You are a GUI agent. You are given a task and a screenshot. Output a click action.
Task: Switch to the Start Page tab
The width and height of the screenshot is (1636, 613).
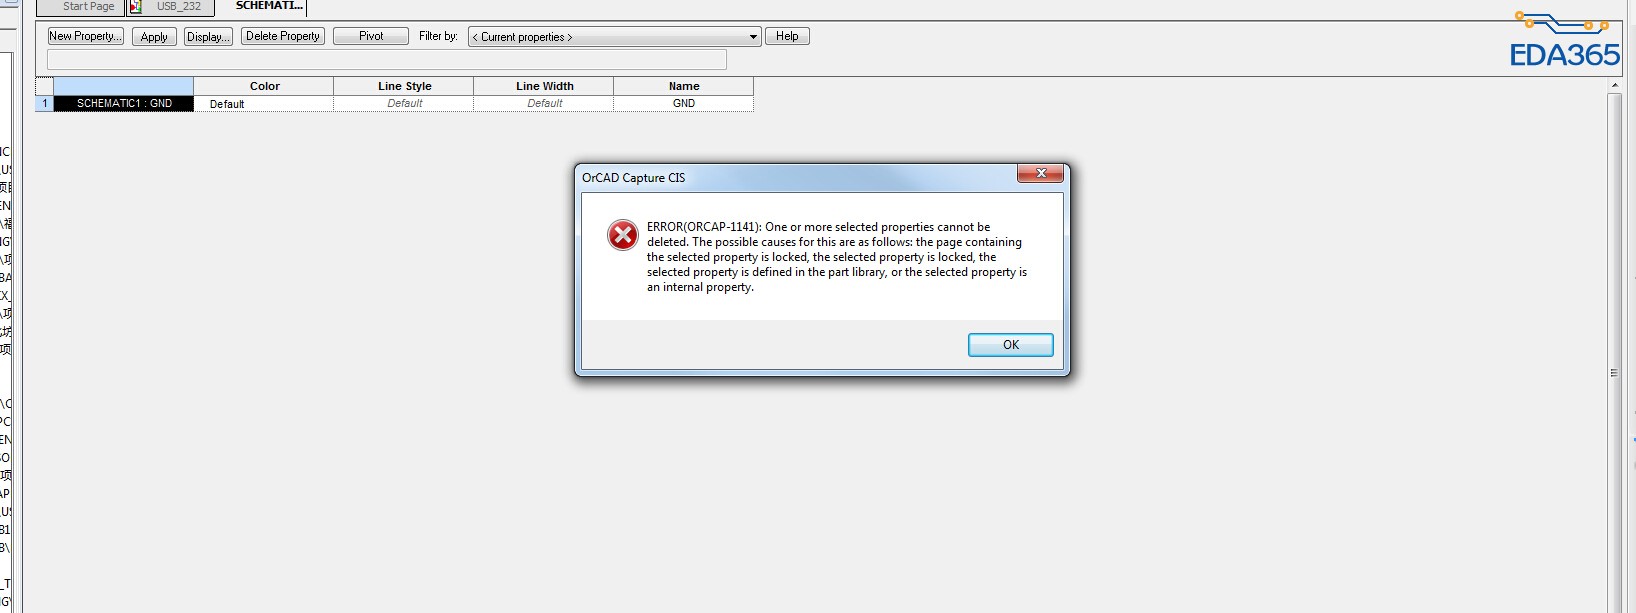[81, 7]
